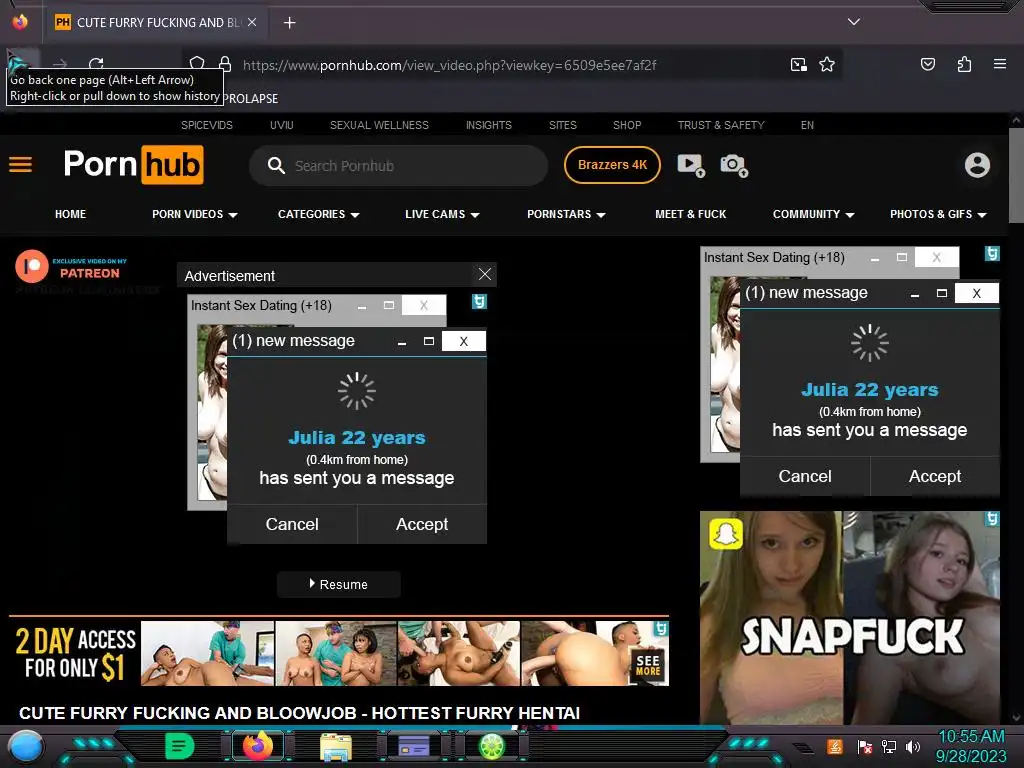Viewport: 1024px width, 768px height.
Task: View site security via padlock icon
Action: point(225,64)
